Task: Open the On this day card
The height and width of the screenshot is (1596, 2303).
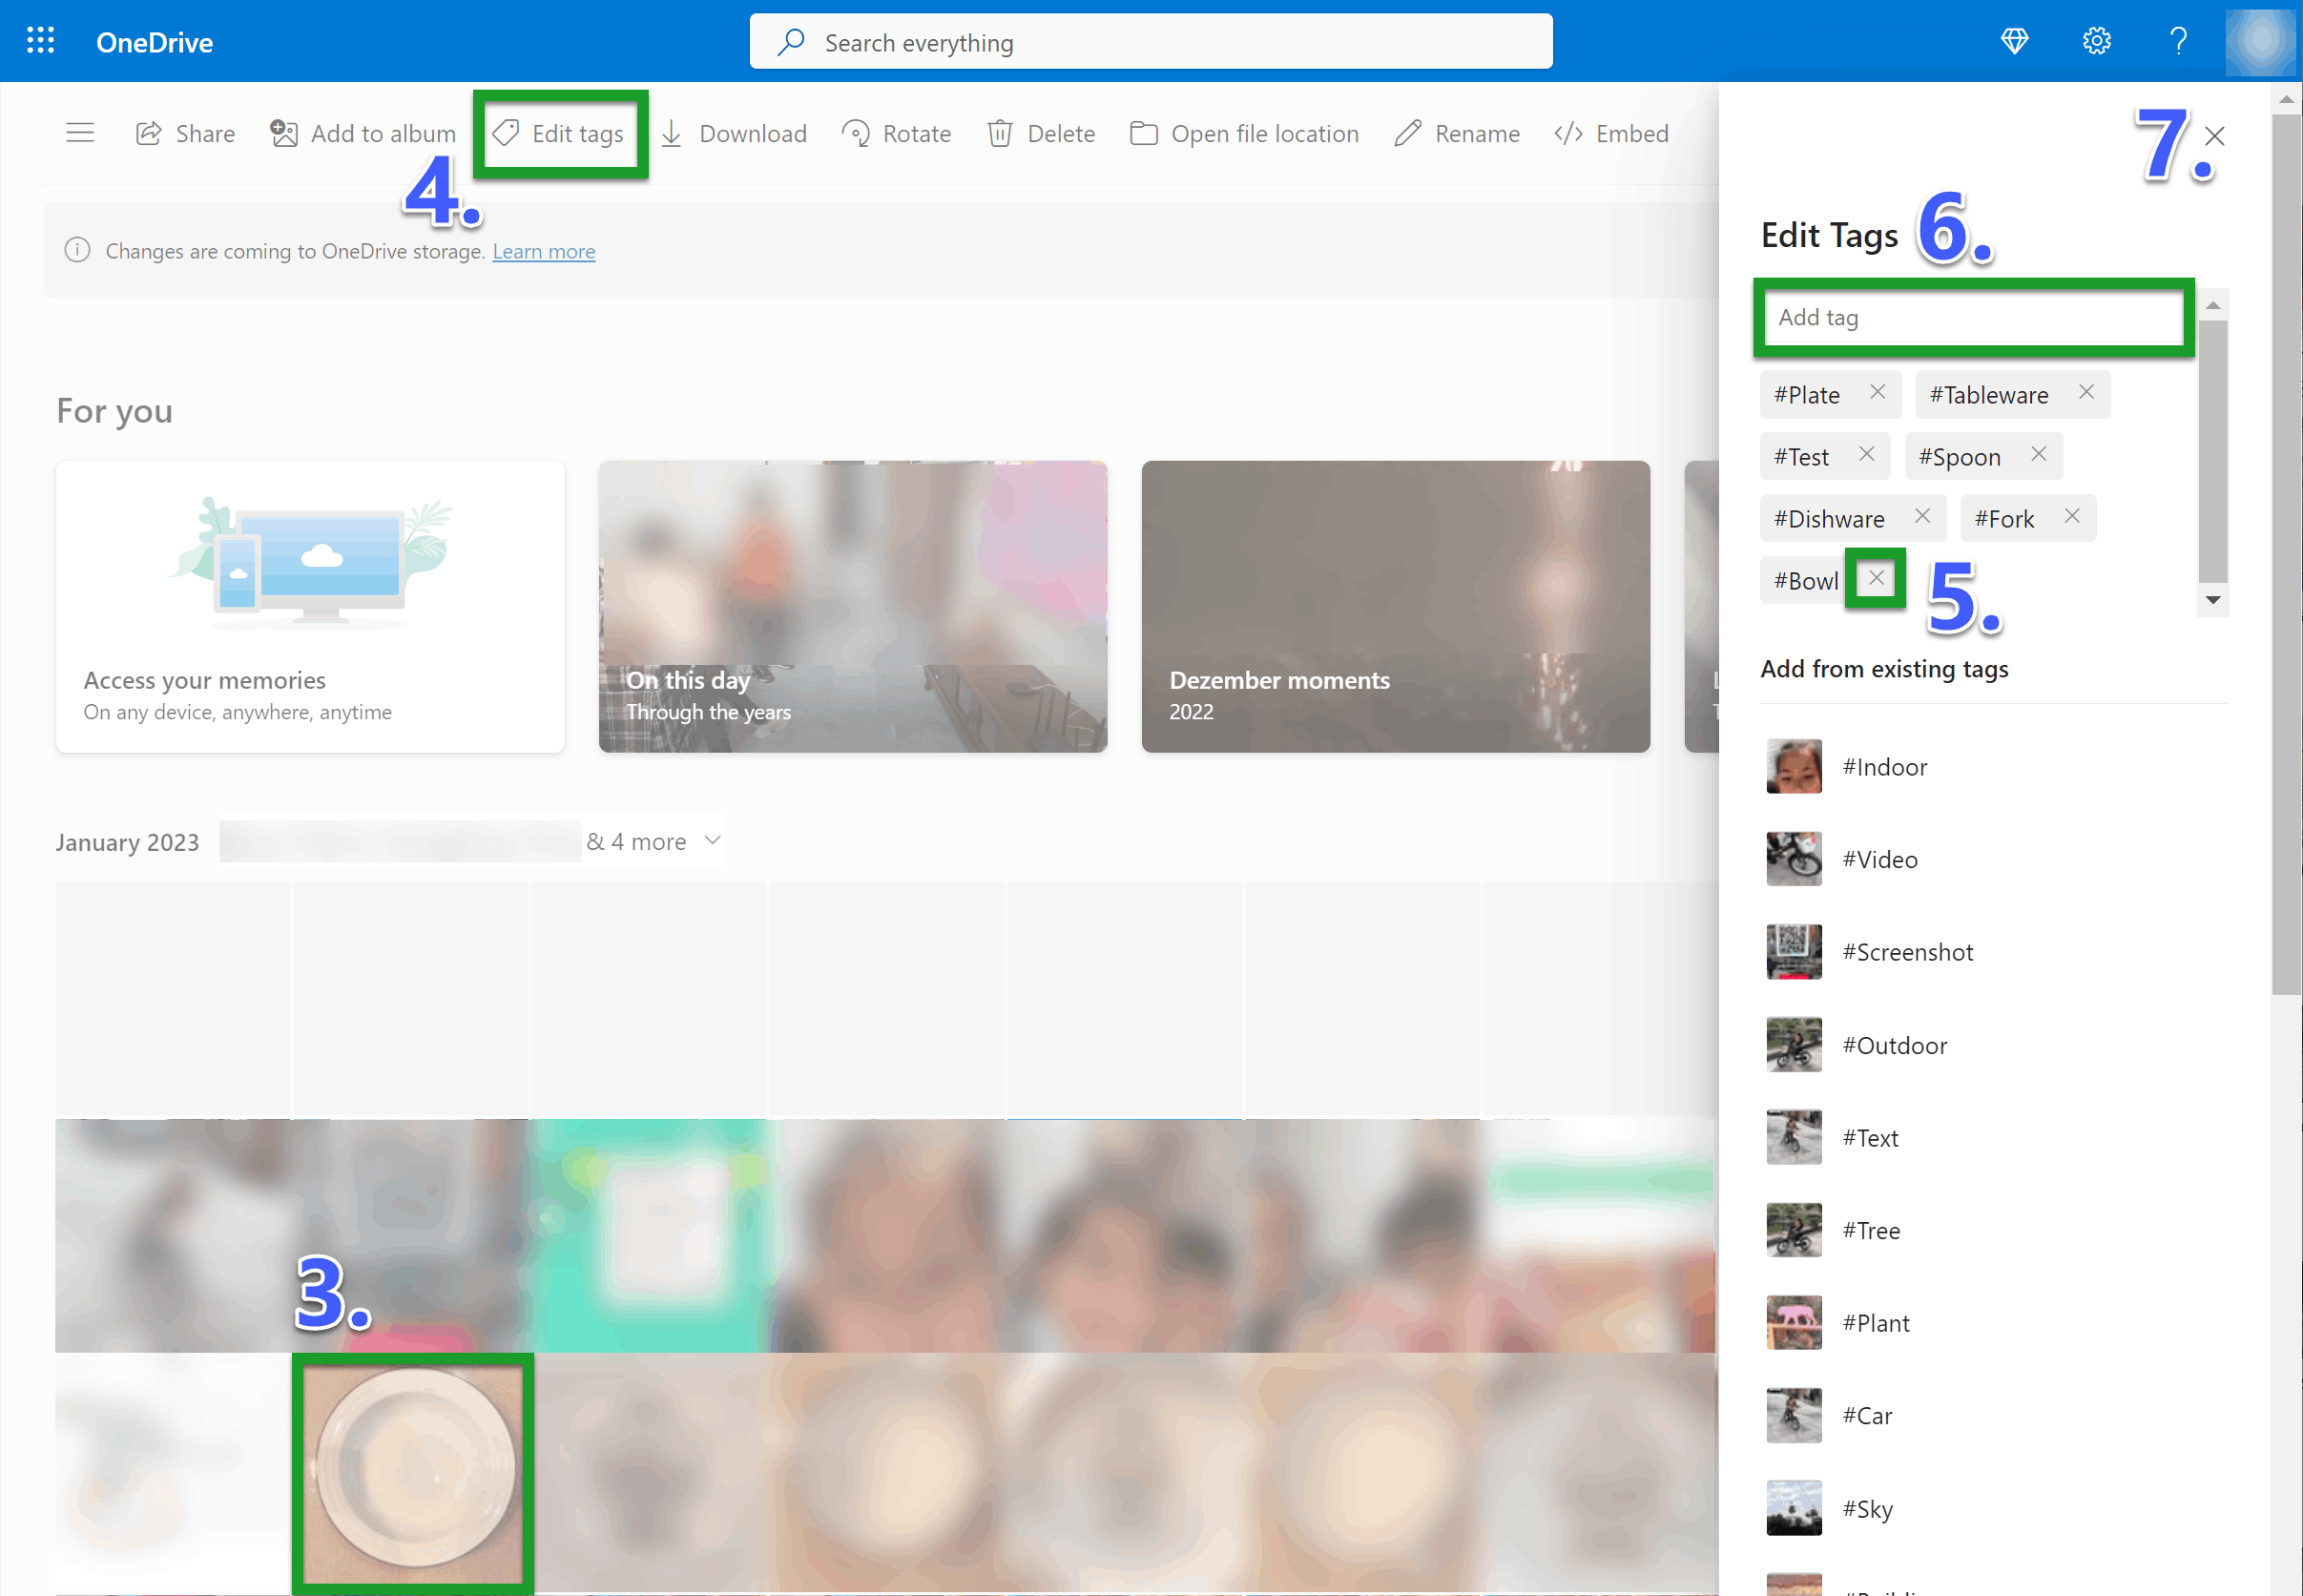Action: 853,607
